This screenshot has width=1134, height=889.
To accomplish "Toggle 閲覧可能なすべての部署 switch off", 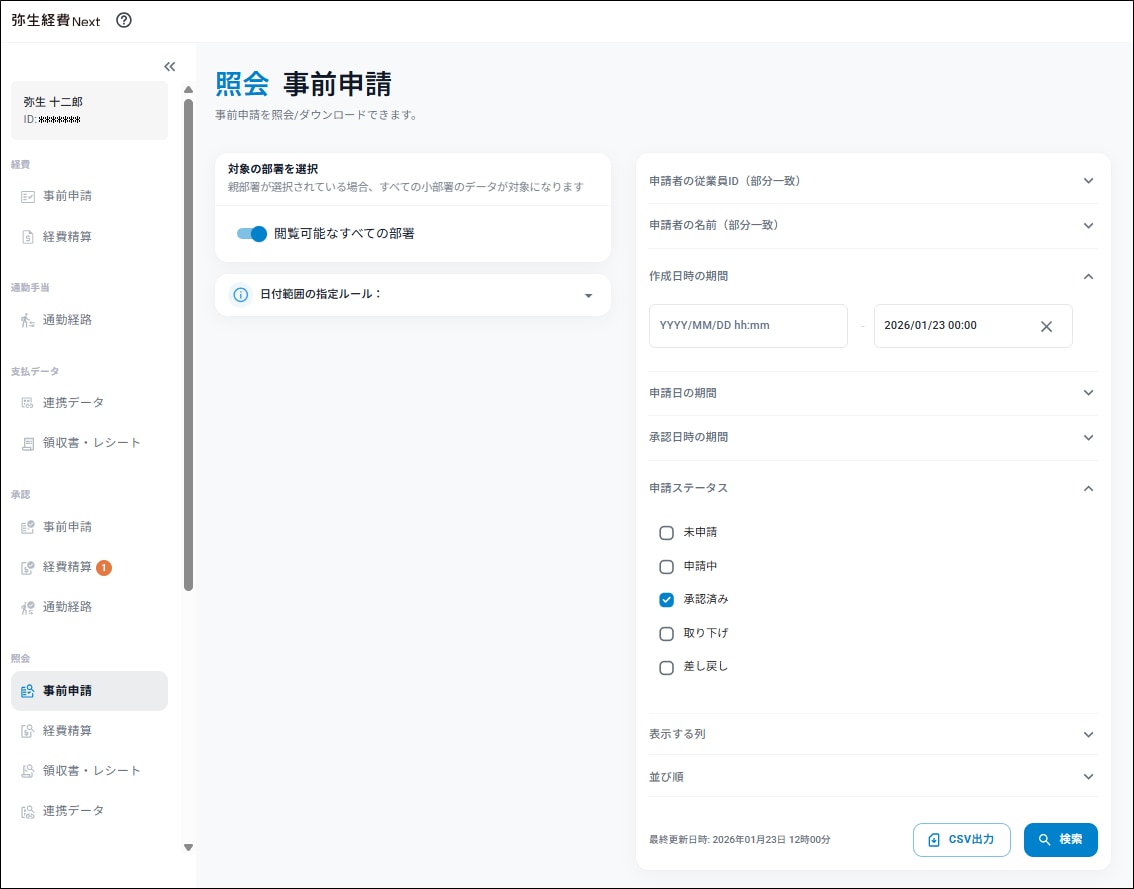I will tap(252, 234).
